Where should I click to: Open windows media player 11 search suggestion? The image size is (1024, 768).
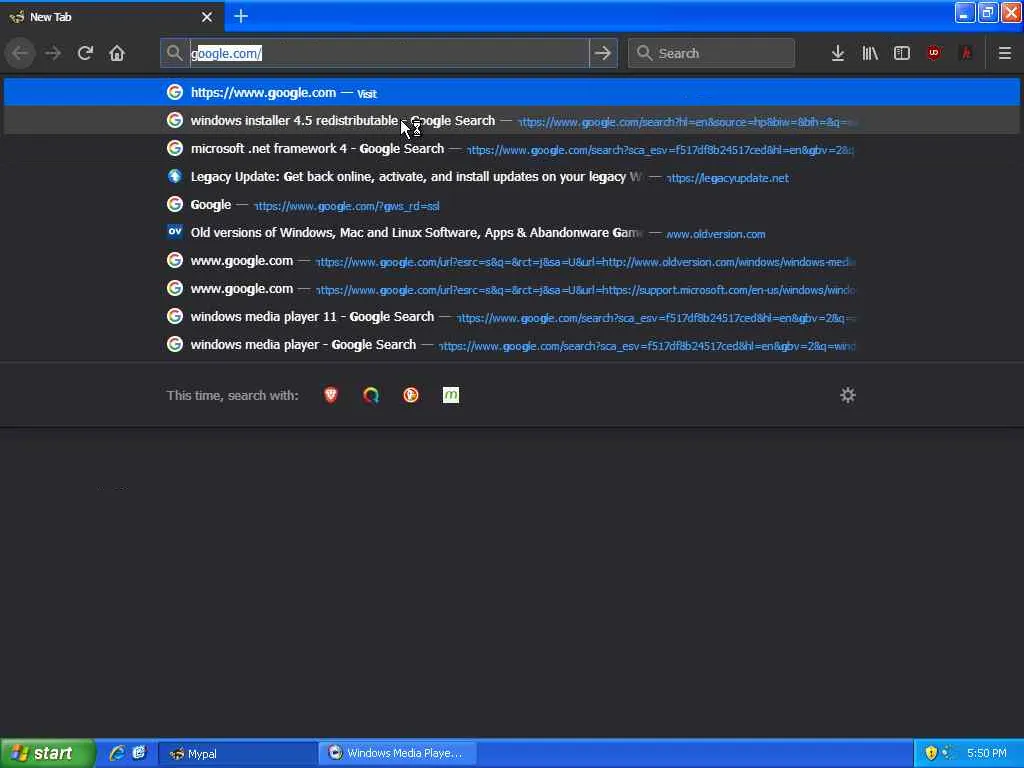click(x=512, y=317)
